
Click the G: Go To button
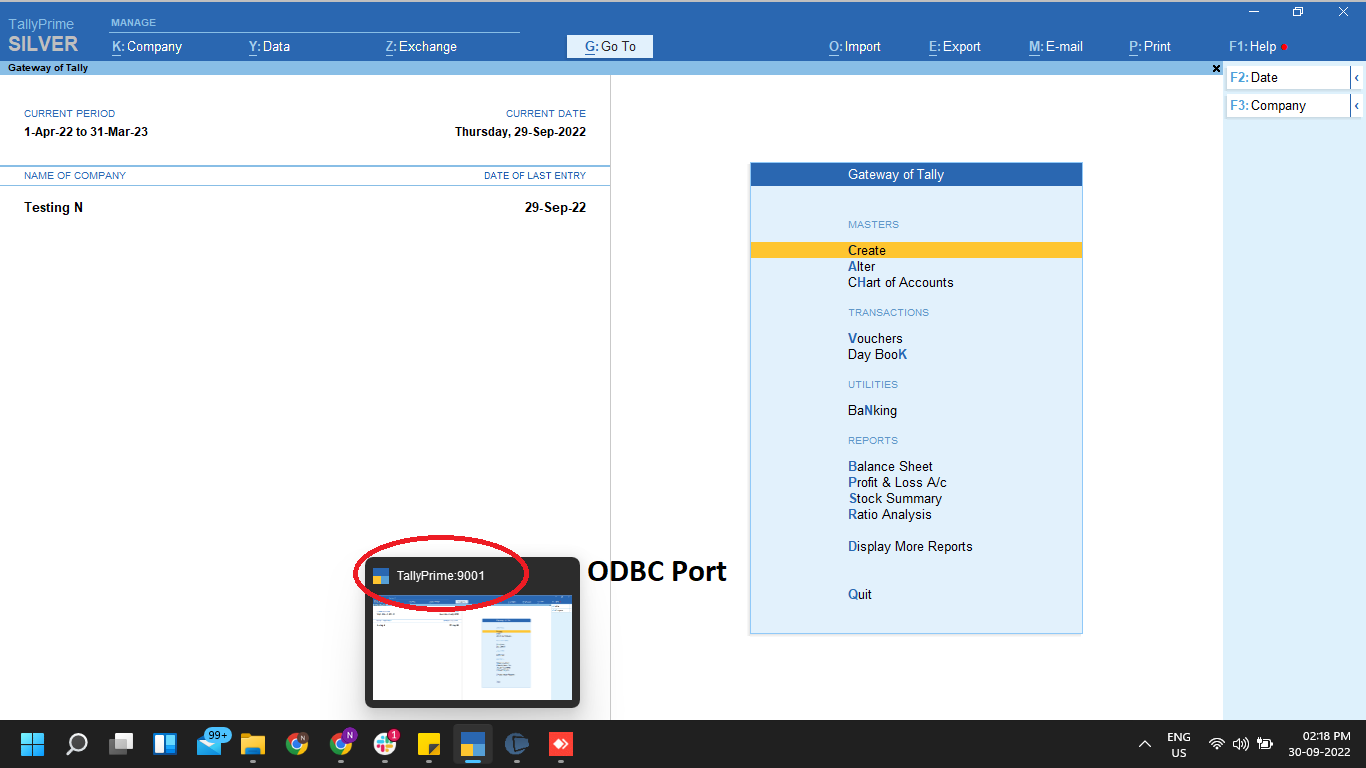(610, 46)
